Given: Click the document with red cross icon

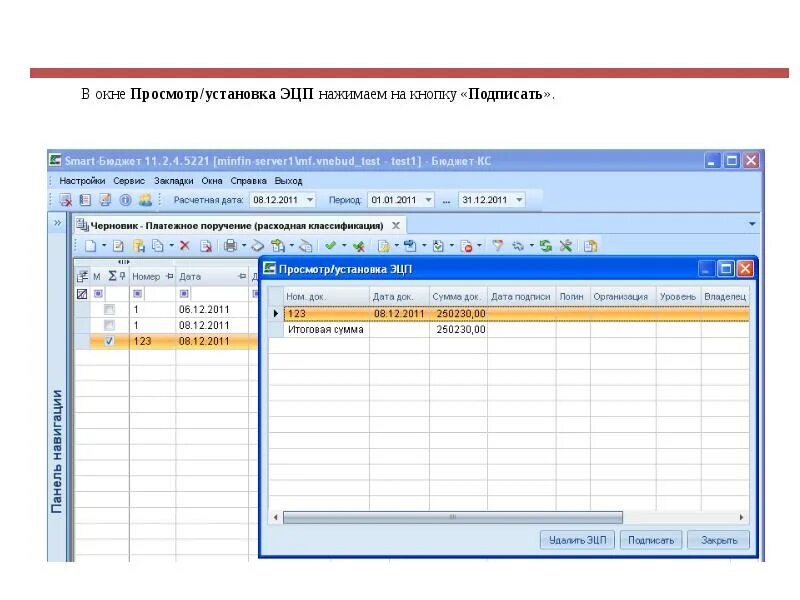Looking at the screenshot, I should (206, 246).
